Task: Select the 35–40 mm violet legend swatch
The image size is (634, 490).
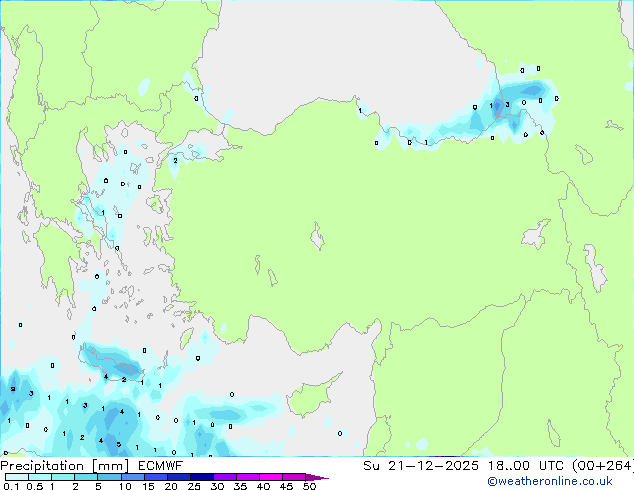Action: coord(247,477)
